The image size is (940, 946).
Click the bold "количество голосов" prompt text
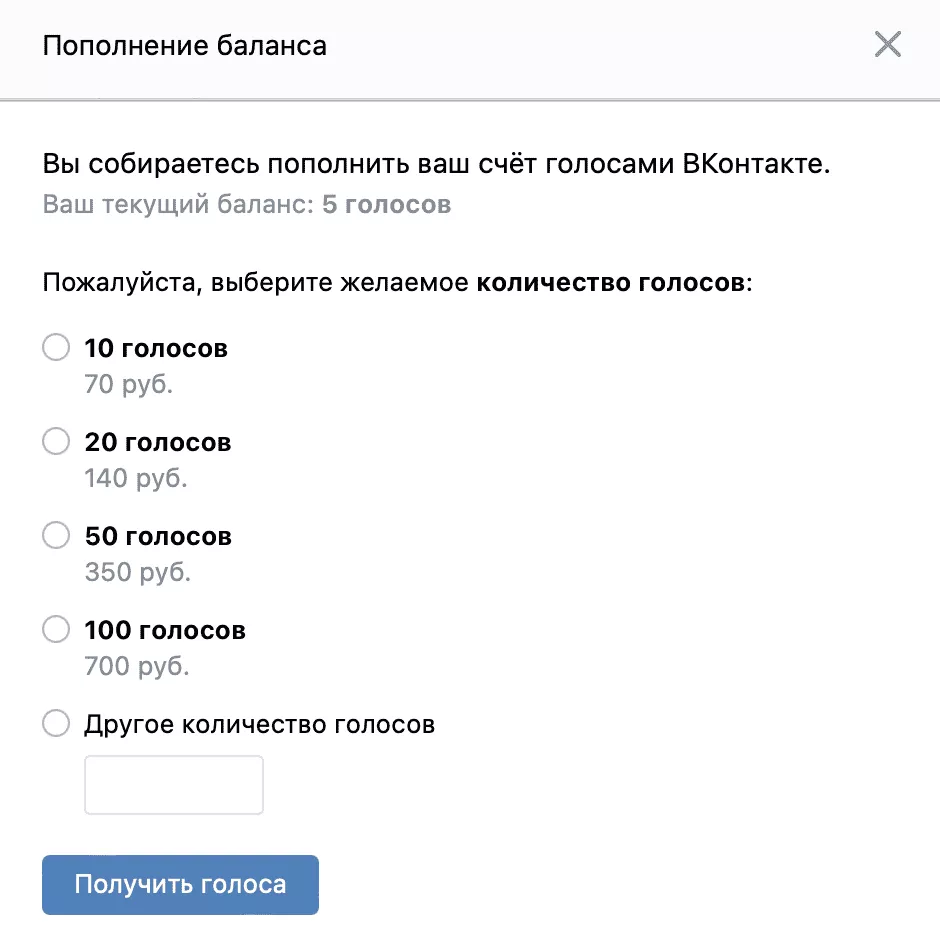[611, 283]
